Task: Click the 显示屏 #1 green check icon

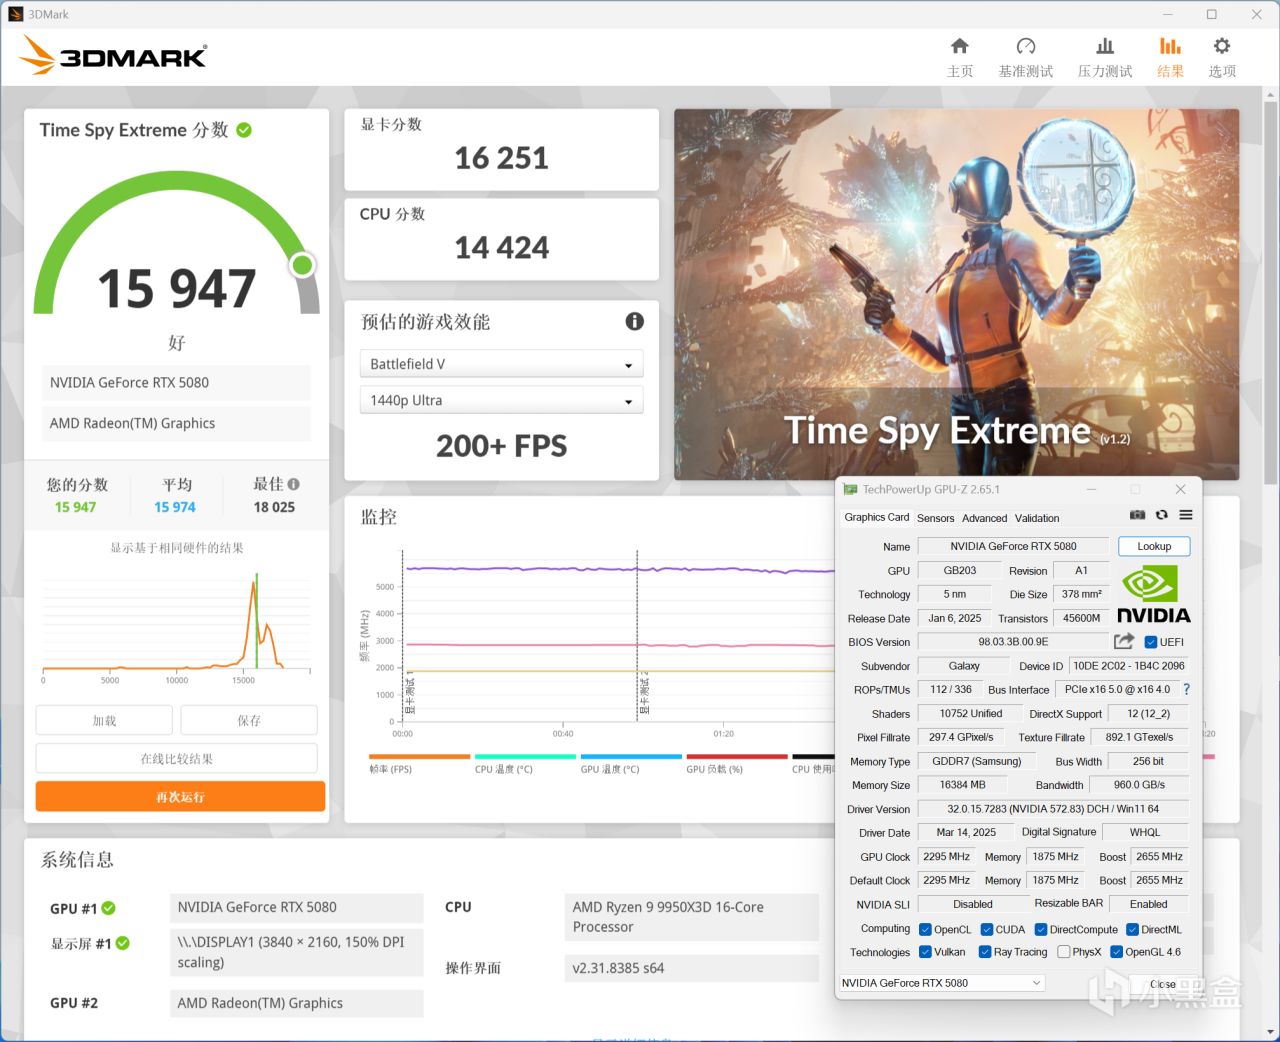Action: click(x=123, y=943)
